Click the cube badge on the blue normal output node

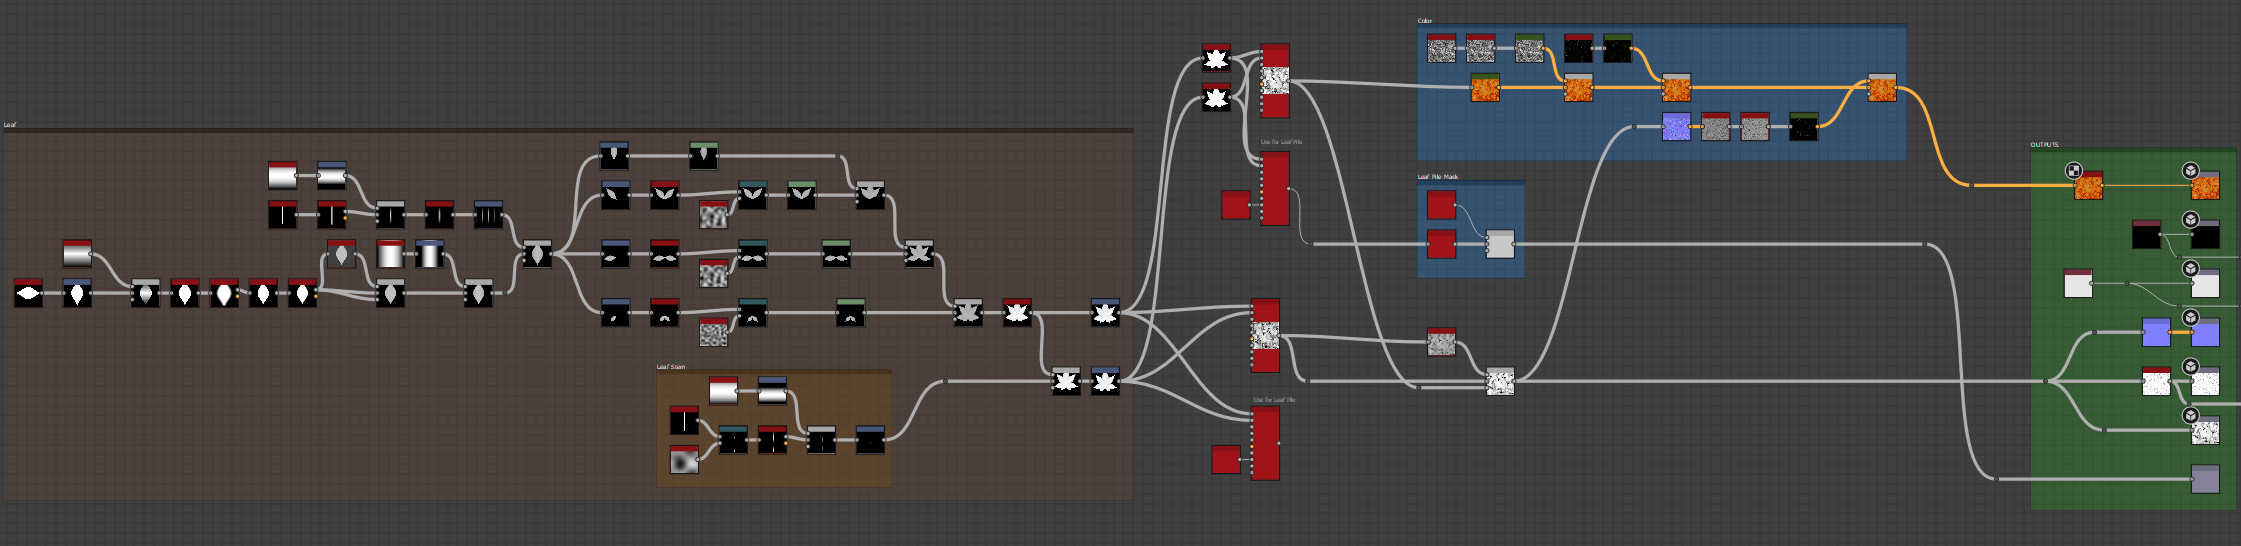pyautogui.click(x=2190, y=318)
